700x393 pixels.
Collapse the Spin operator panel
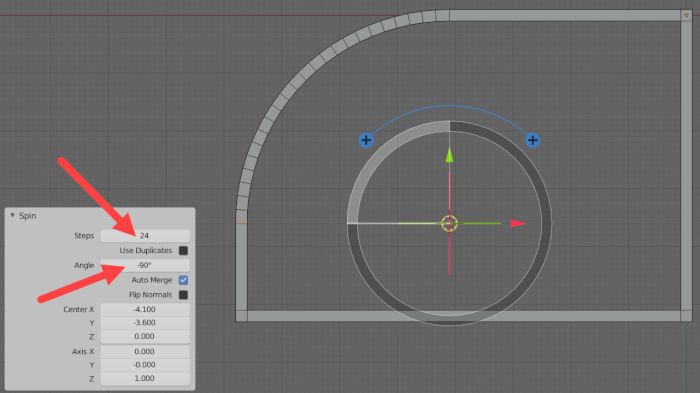12,215
